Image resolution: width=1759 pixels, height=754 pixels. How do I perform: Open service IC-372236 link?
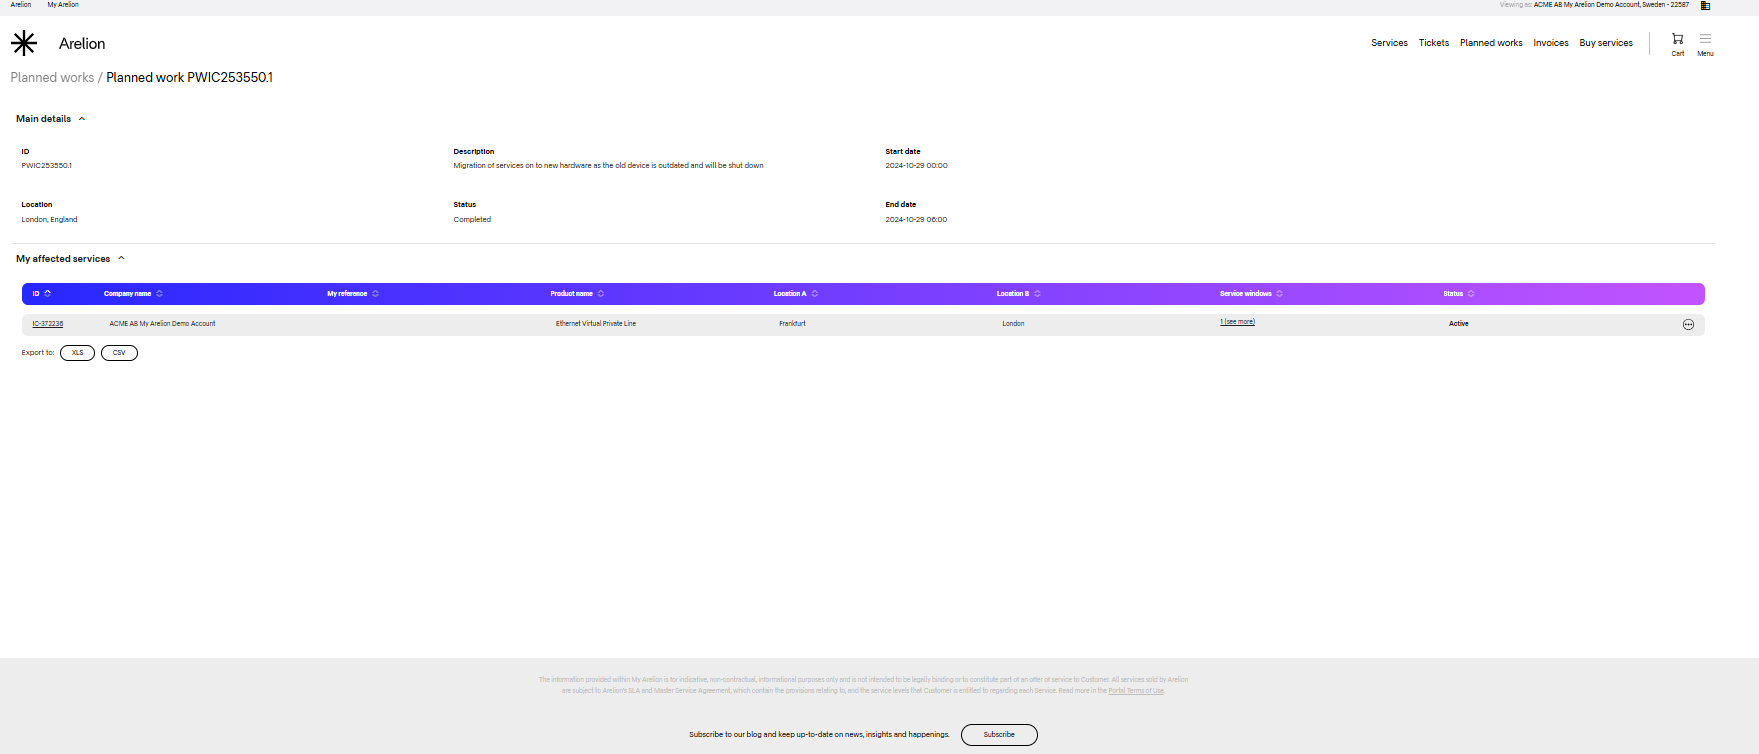pyautogui.click(x=47, y=324)
